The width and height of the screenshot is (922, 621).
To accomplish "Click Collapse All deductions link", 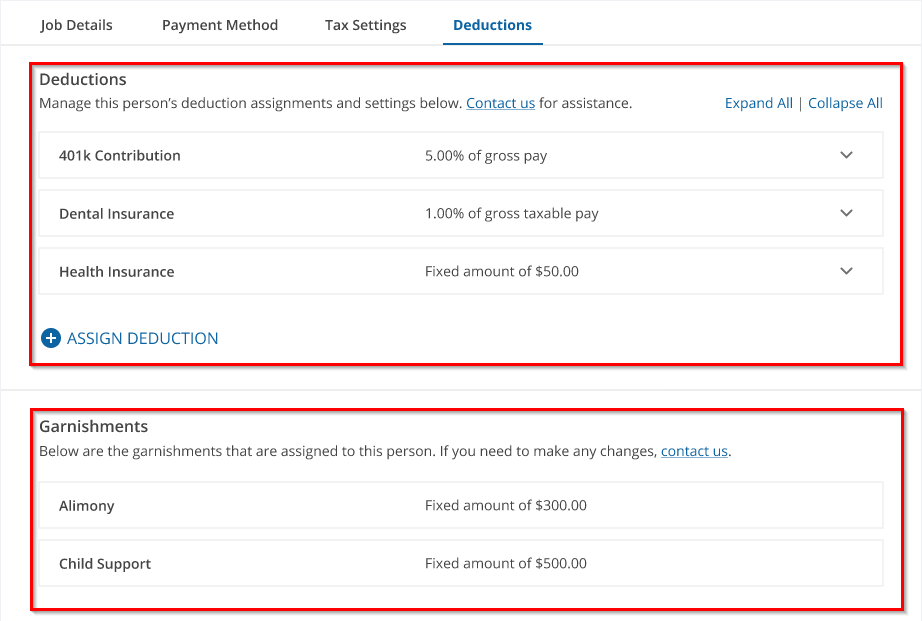I will pyautogui.click(x=845, y=104).
